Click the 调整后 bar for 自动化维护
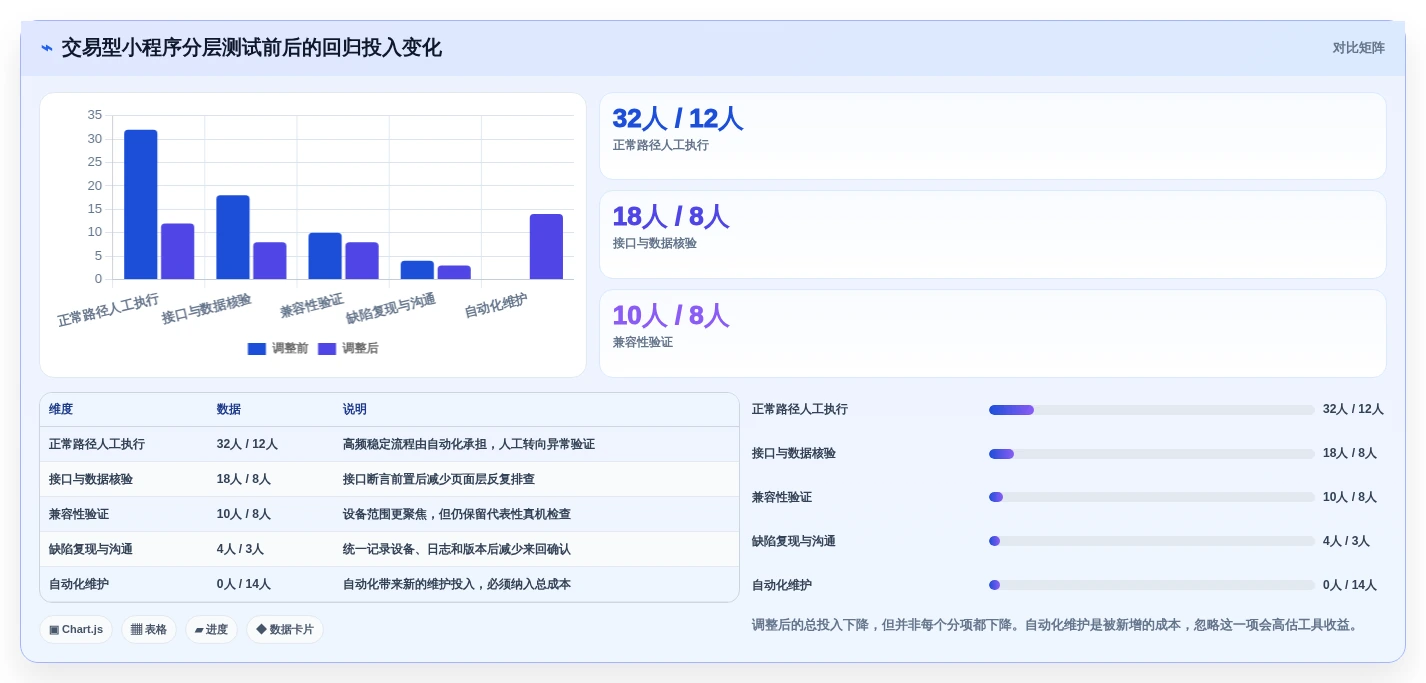 546,246
